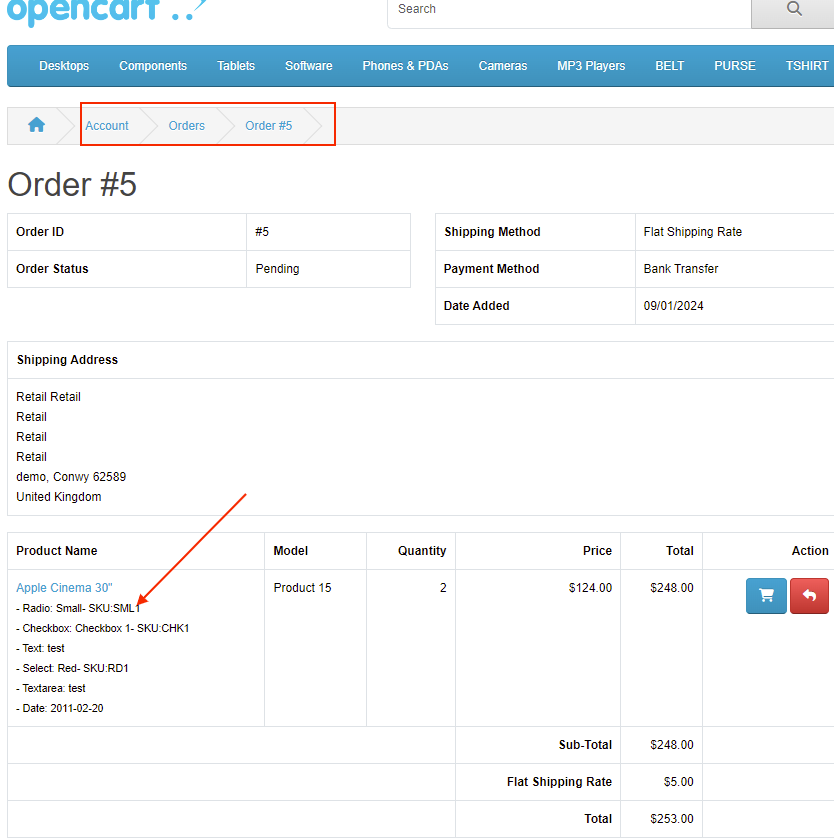Viewport: 834px width, 838px height.
Task: Click the Order Status label
Action: [x=52, y=269]
